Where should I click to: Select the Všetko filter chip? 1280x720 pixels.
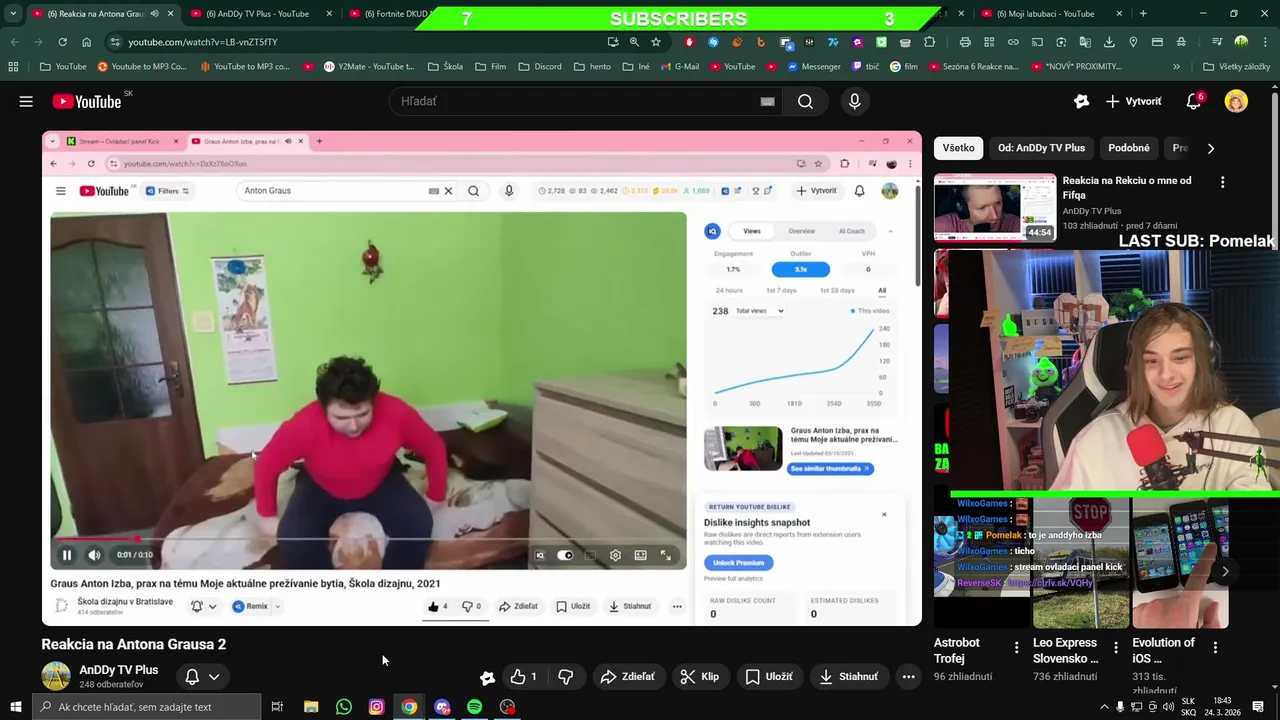coord(958,148)
